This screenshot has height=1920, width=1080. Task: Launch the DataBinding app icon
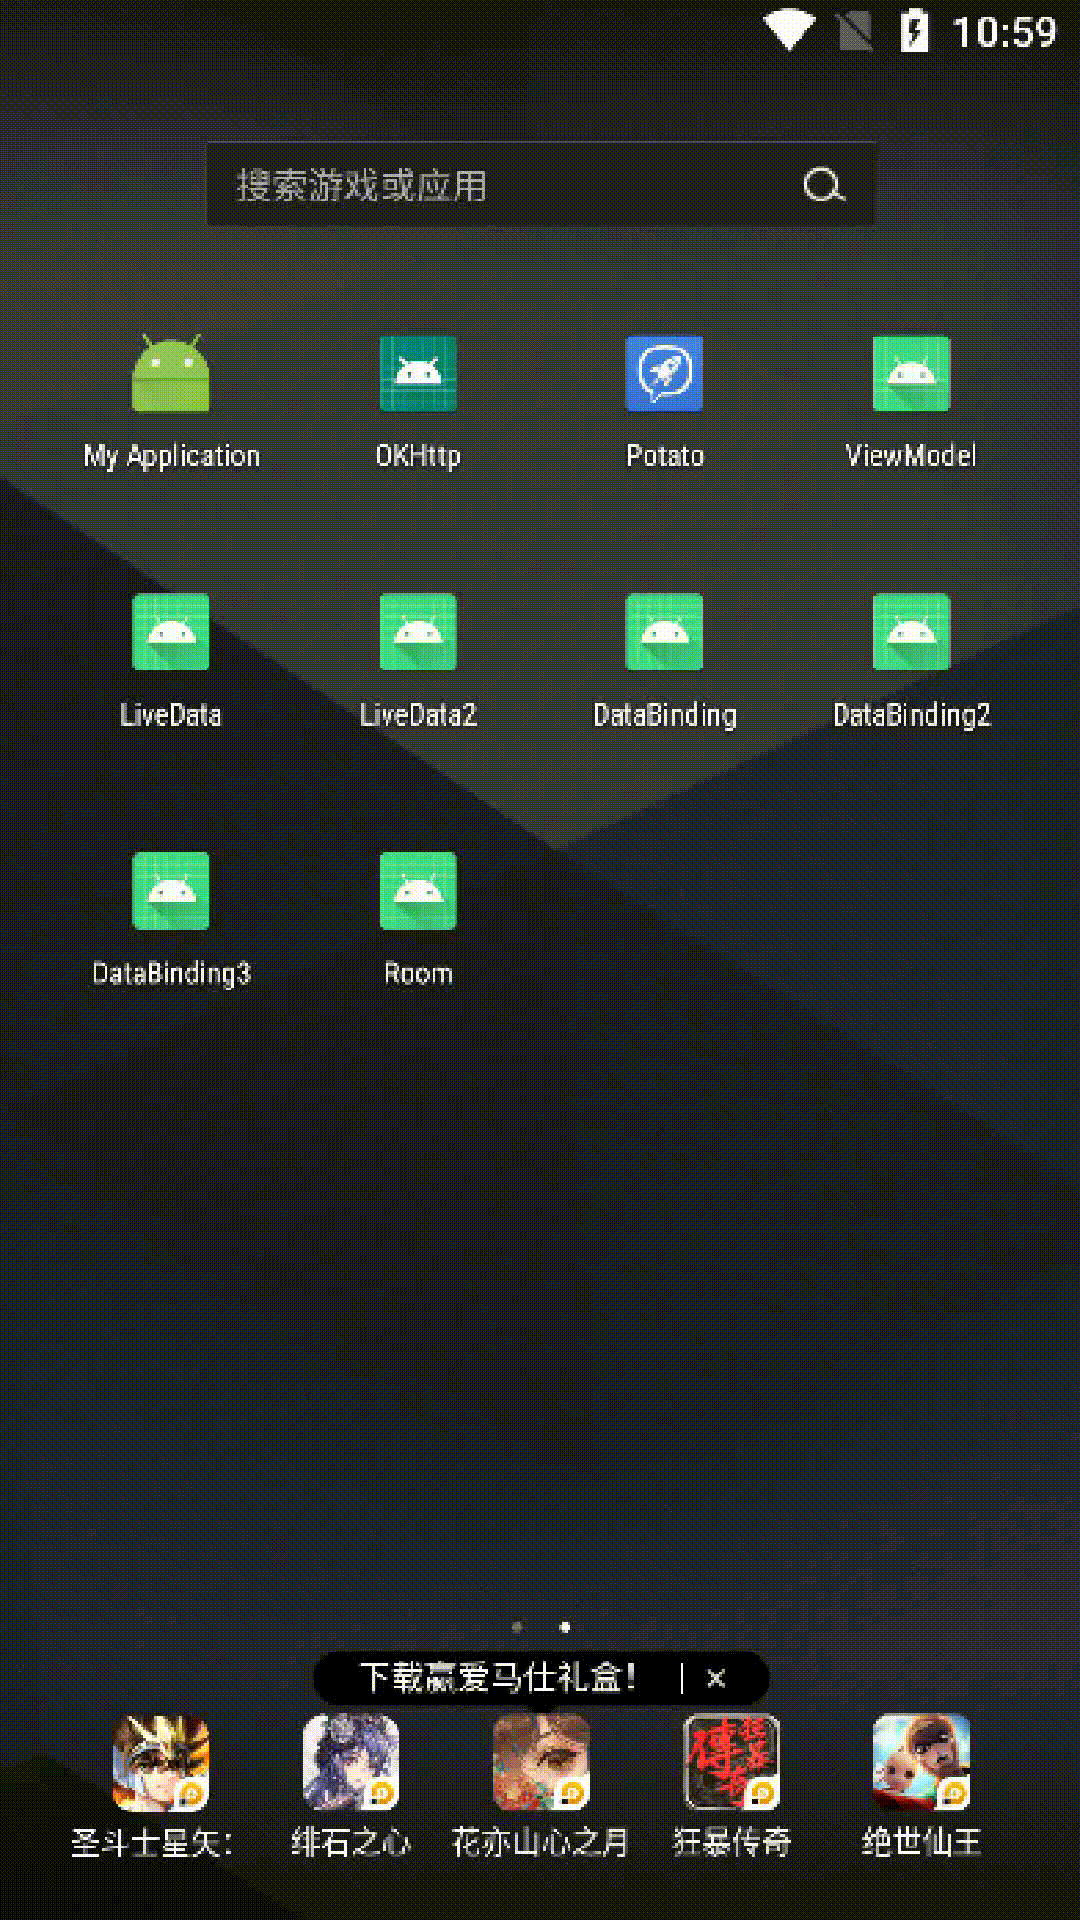pyautogui.click(x=664, y=631)
